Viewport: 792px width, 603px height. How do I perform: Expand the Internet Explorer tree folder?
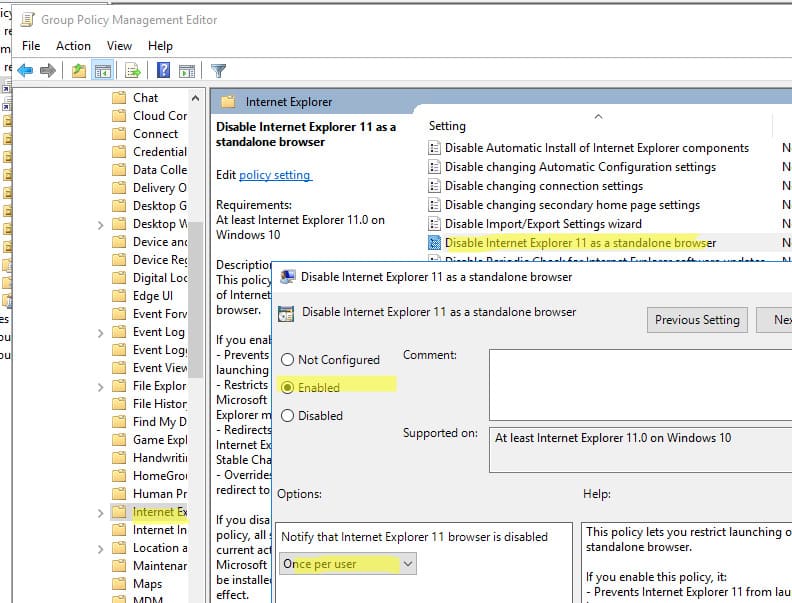point(101,513)
